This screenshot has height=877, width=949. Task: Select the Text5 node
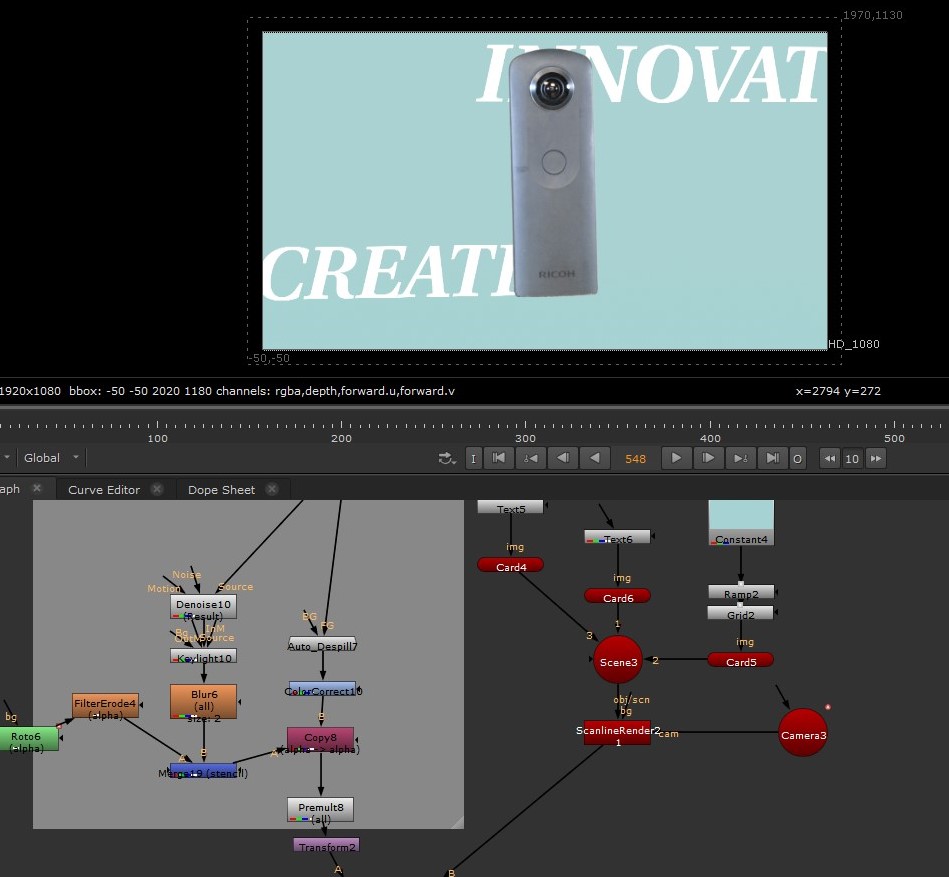pyautogui.click(x=510, y=507)
